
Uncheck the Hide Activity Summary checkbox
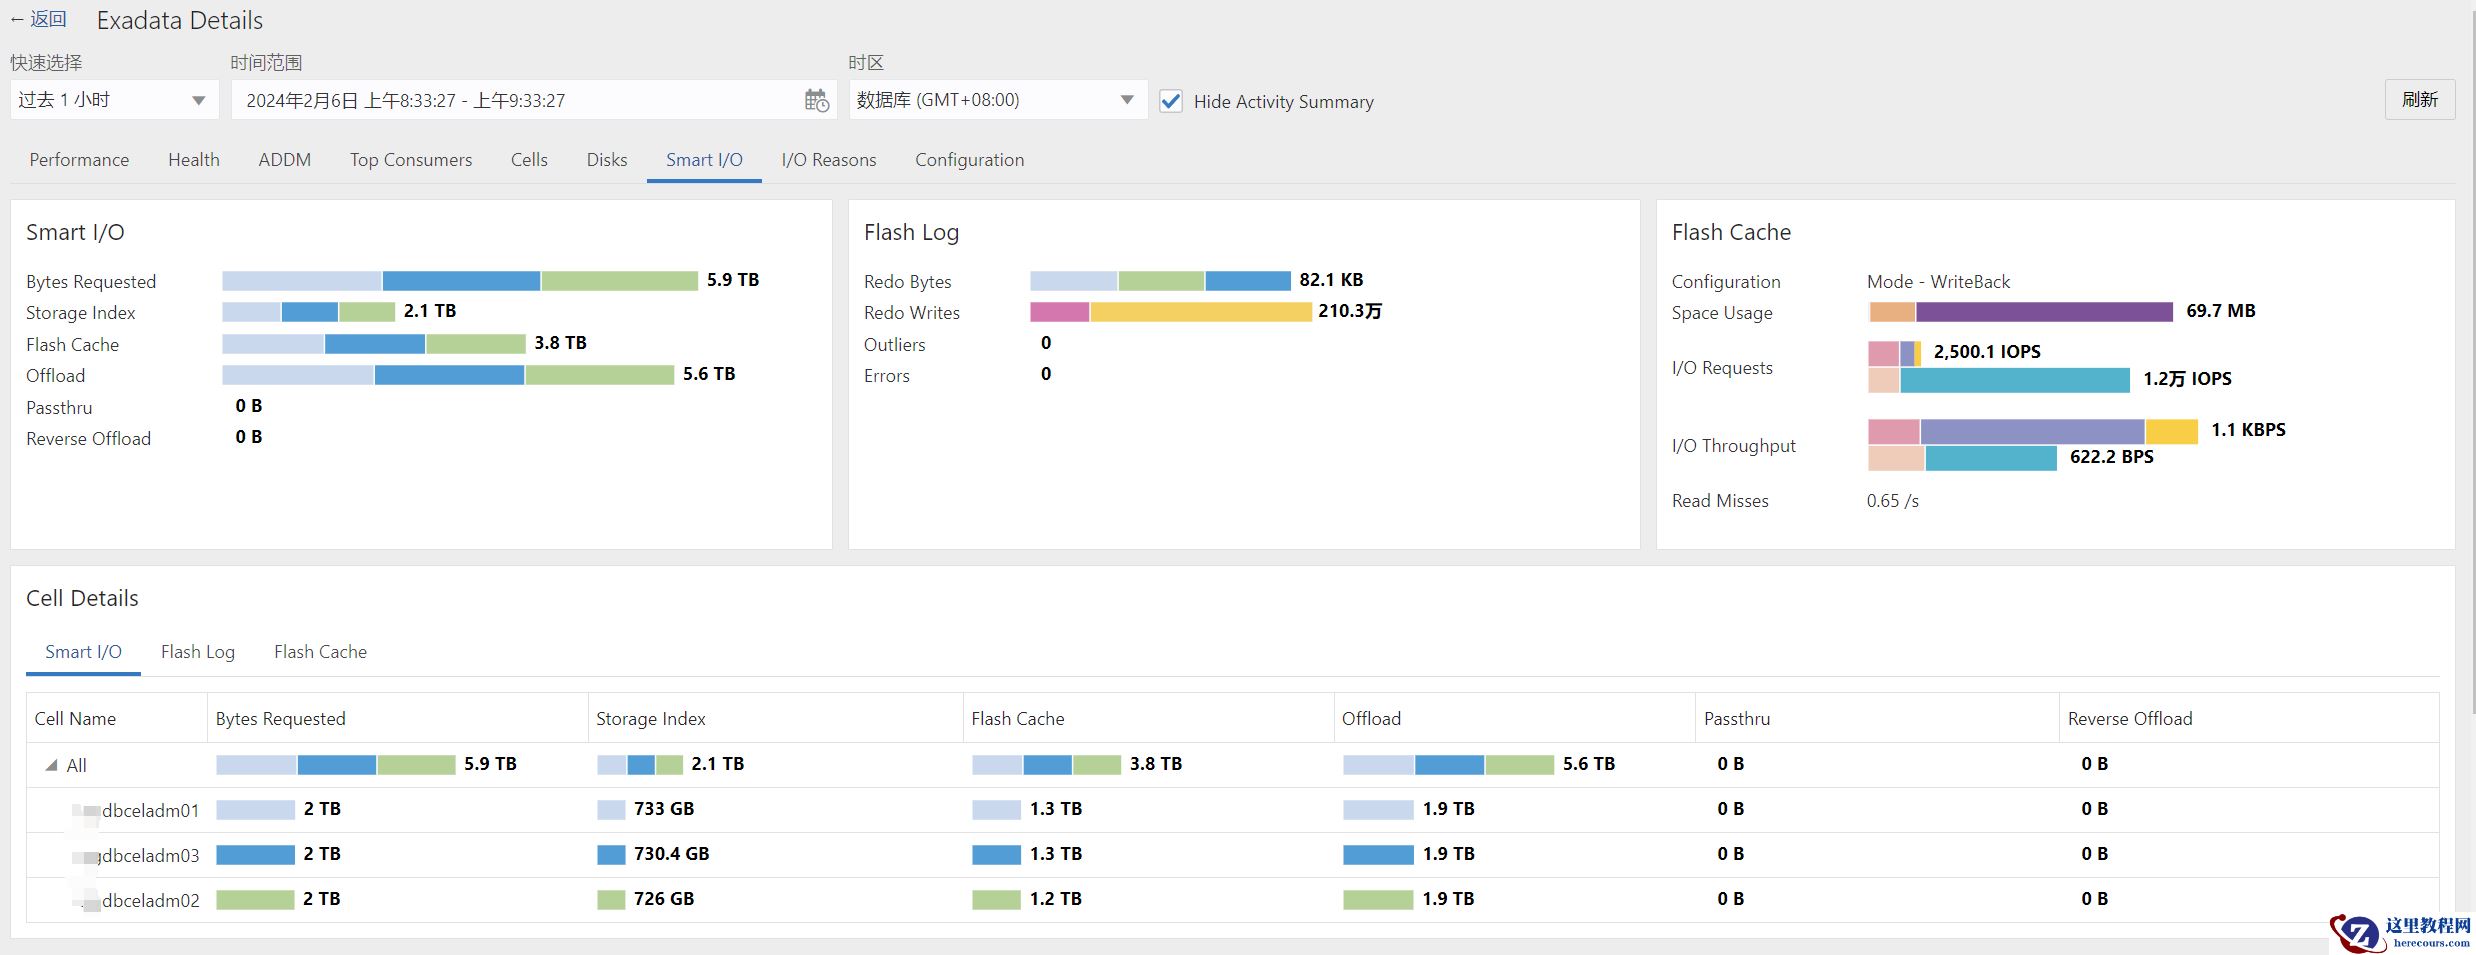click(x=1170, y=101)
